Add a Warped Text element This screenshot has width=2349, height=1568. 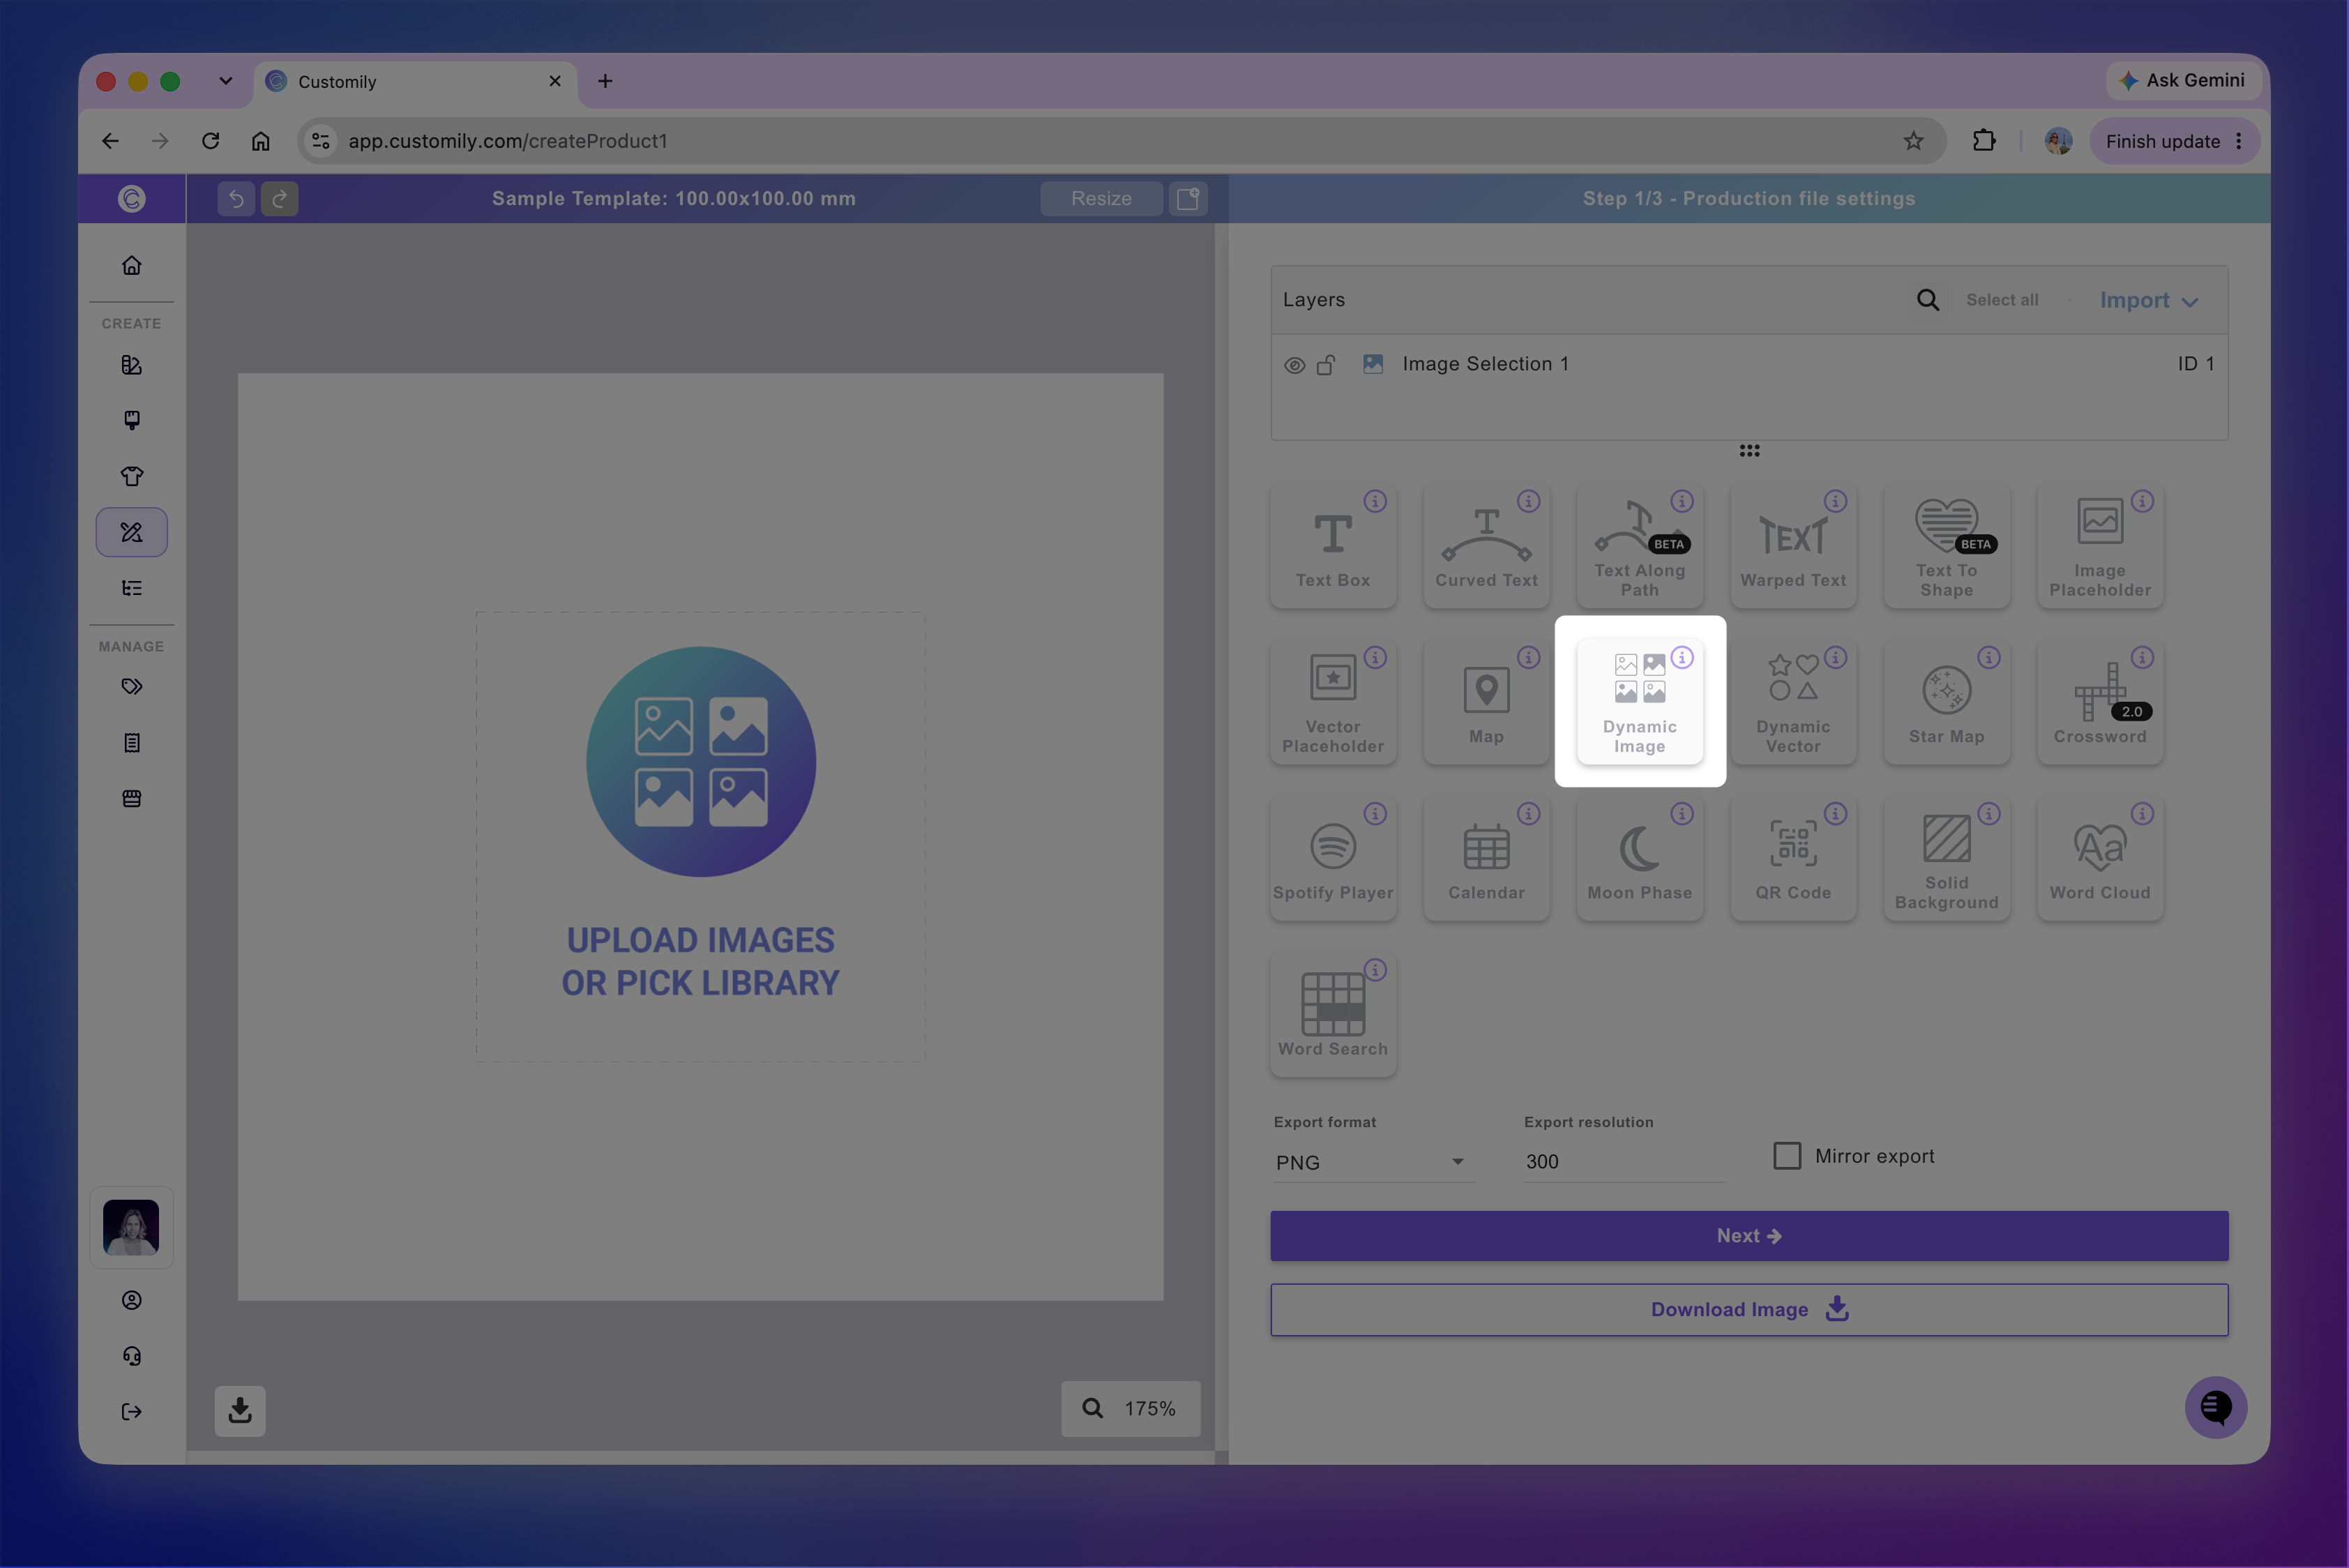pyautogui.click(x=1793, y=545)
